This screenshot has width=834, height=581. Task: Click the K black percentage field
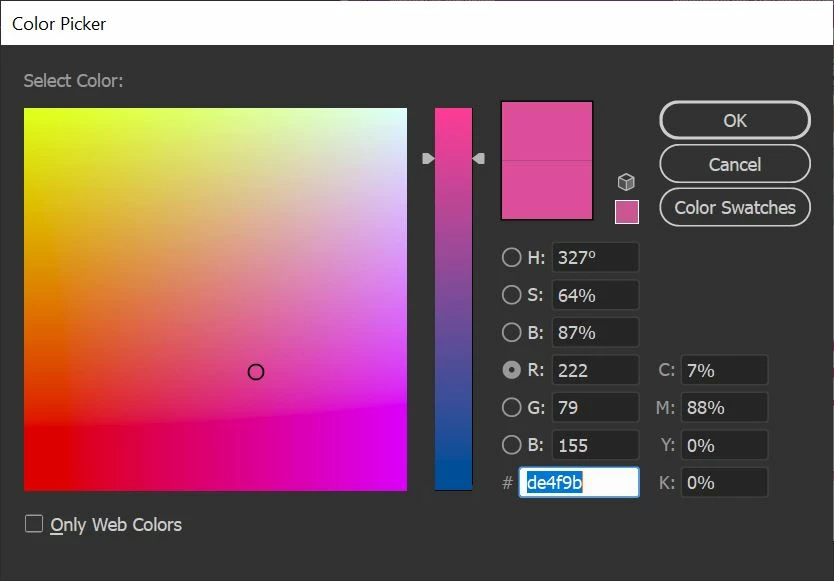[x=724, y=483]
